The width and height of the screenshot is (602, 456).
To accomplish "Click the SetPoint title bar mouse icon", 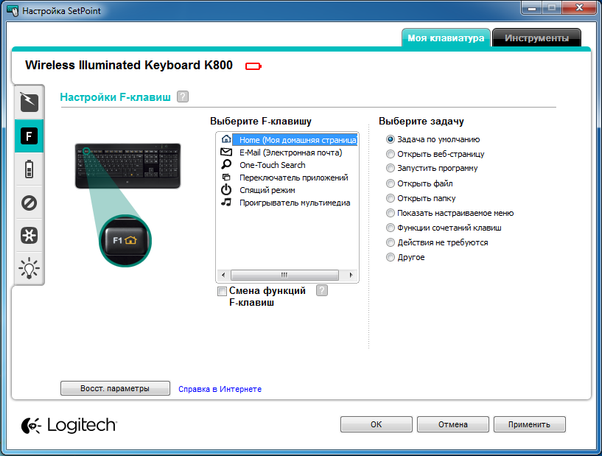I will coord(13,10).
